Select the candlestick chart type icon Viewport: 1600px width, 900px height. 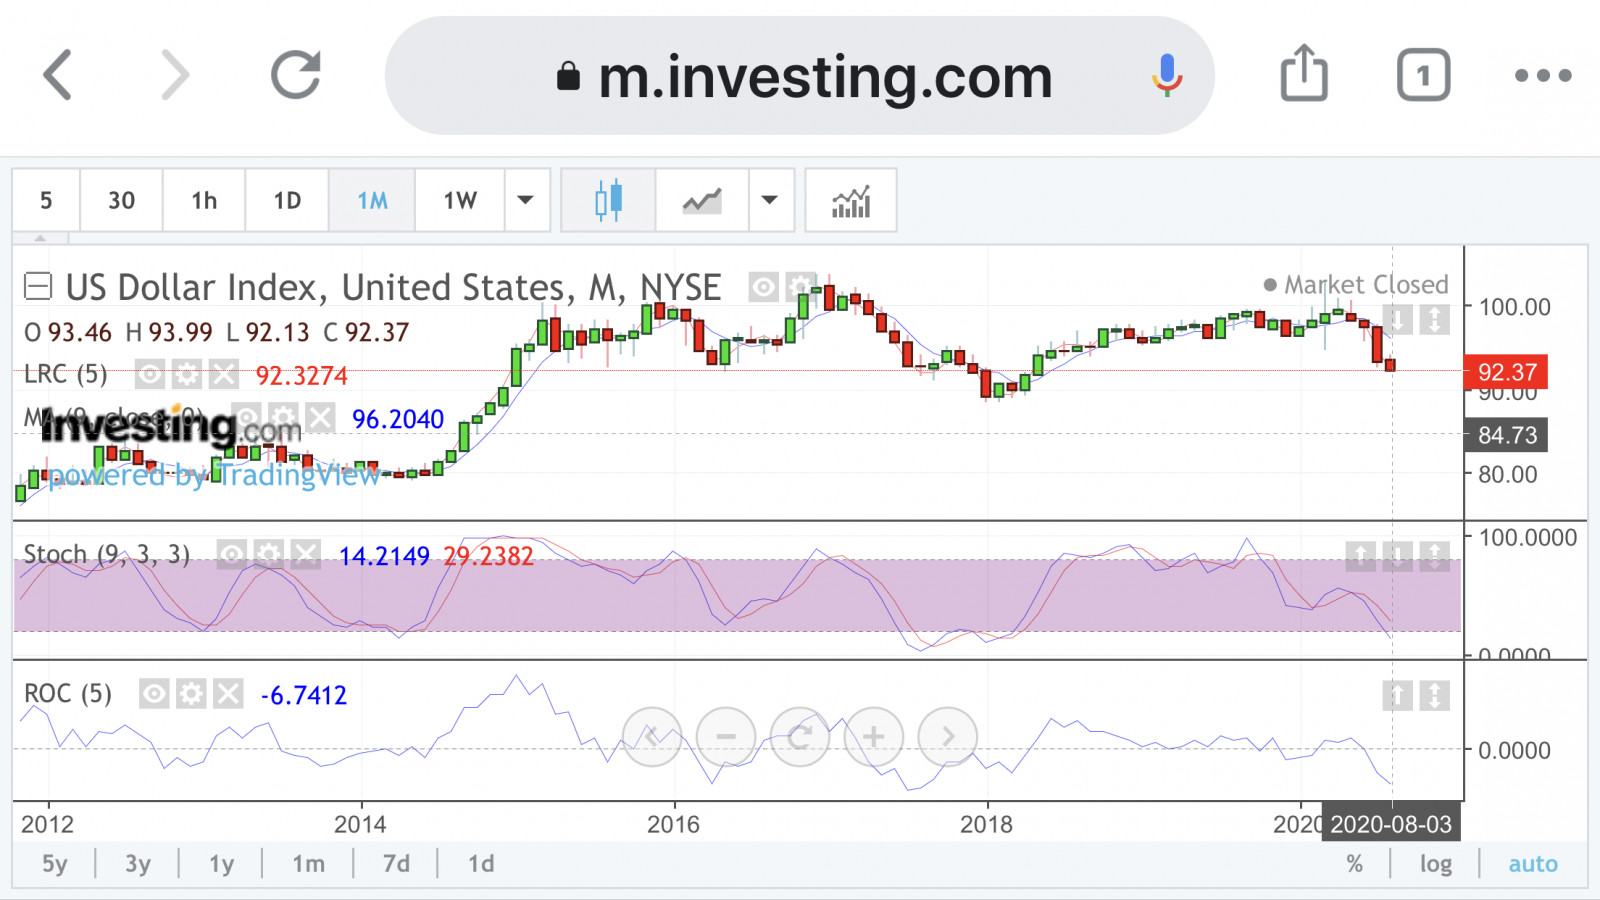tap(608, 200)
